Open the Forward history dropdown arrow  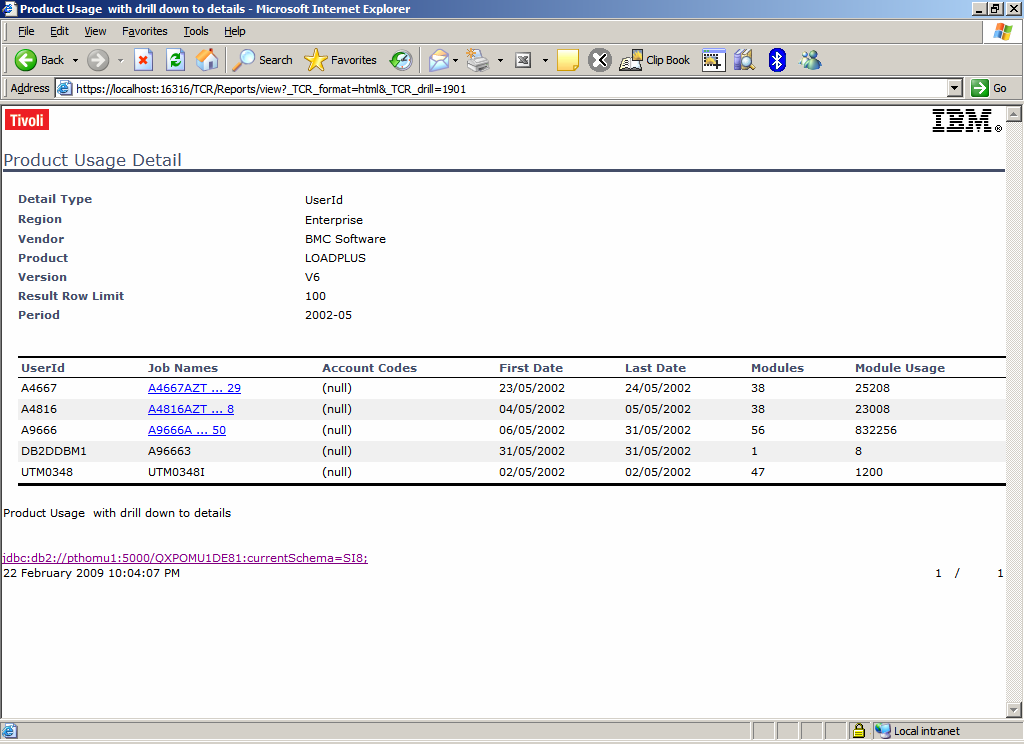120,60
